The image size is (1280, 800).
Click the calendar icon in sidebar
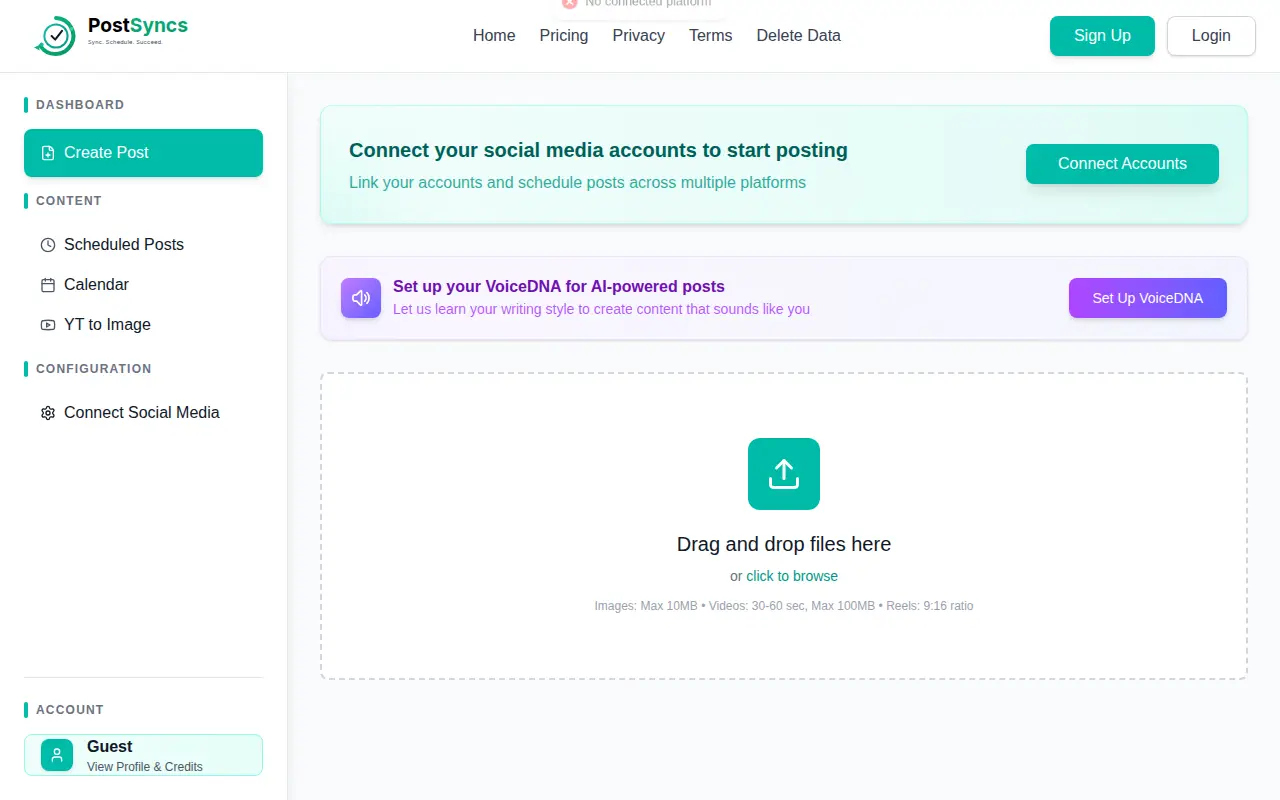coord(48,285)
